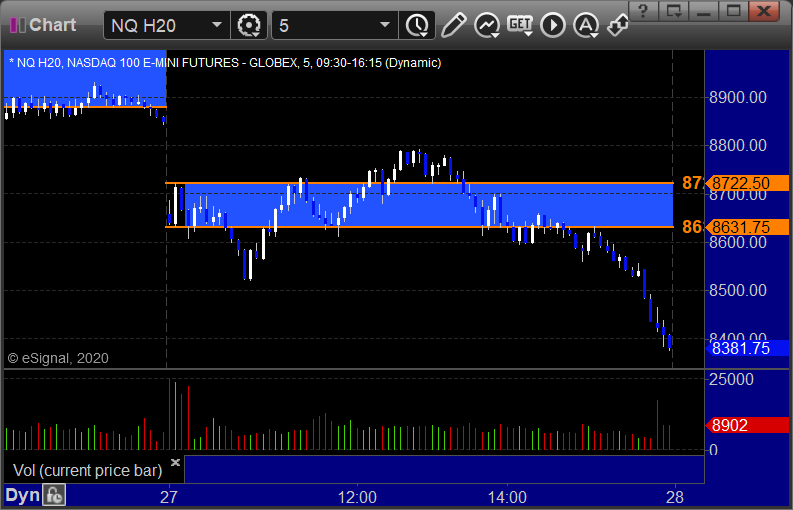
Task: Toggle the lock icon beside Dyn
Action: tap(54, 496)
